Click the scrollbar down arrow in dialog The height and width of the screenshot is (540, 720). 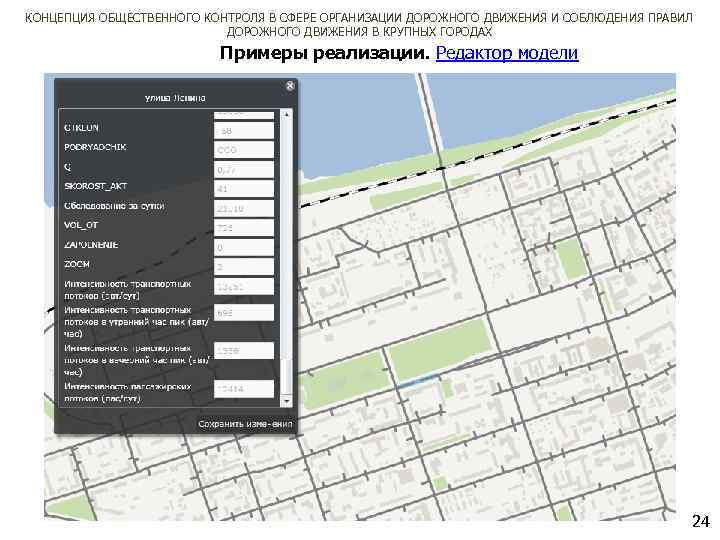(286, 402)
